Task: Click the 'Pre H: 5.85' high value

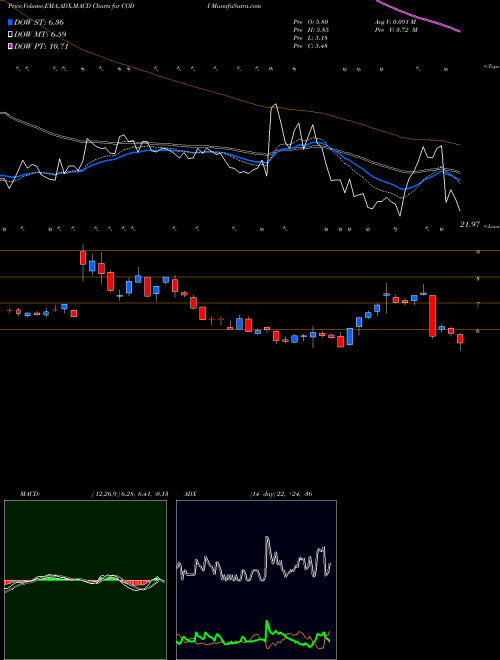Action: click(311, 30)
